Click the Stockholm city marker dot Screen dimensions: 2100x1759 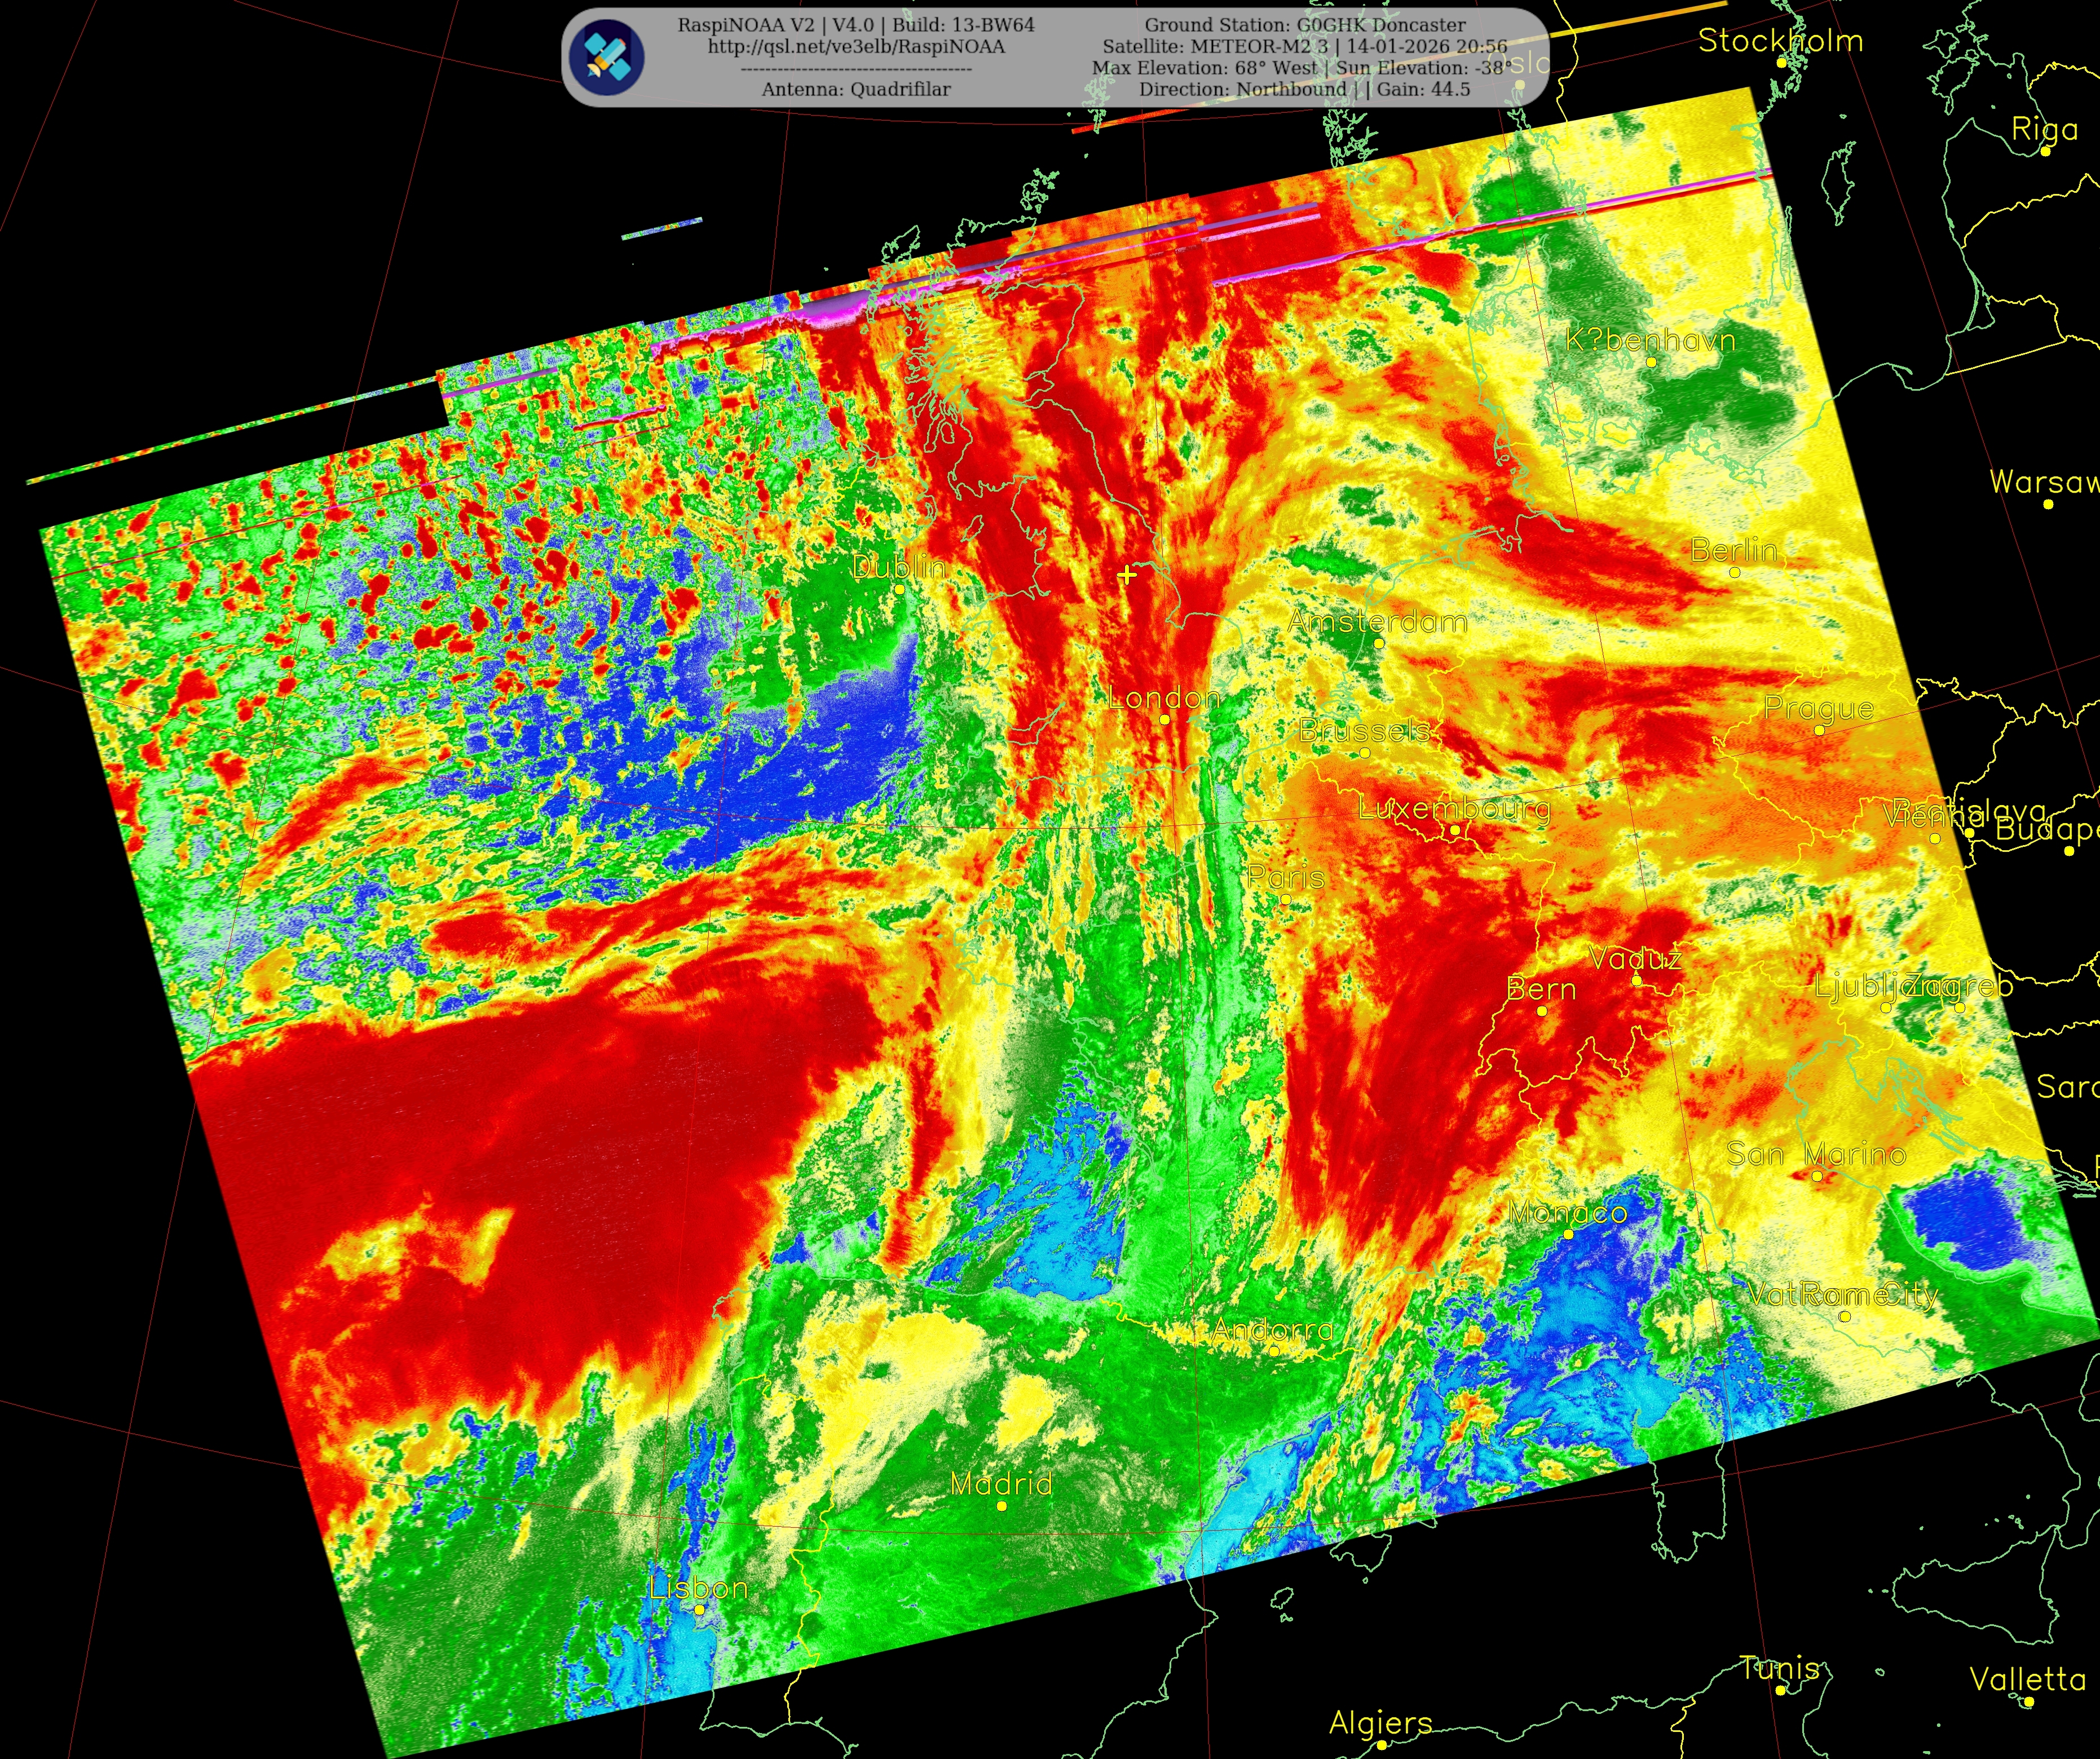1781,62
